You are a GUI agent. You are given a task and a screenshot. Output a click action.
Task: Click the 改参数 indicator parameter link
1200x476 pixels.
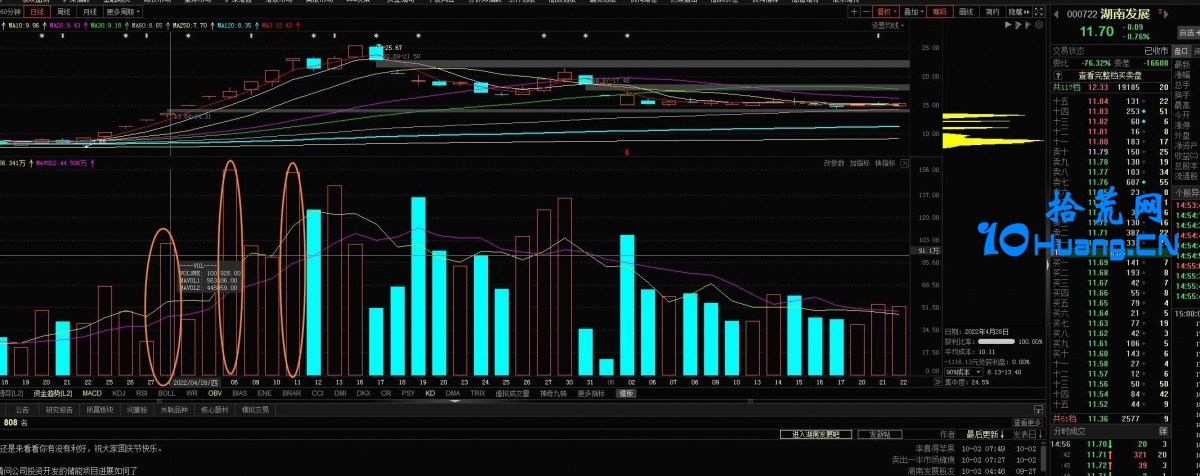pos(834,163)
